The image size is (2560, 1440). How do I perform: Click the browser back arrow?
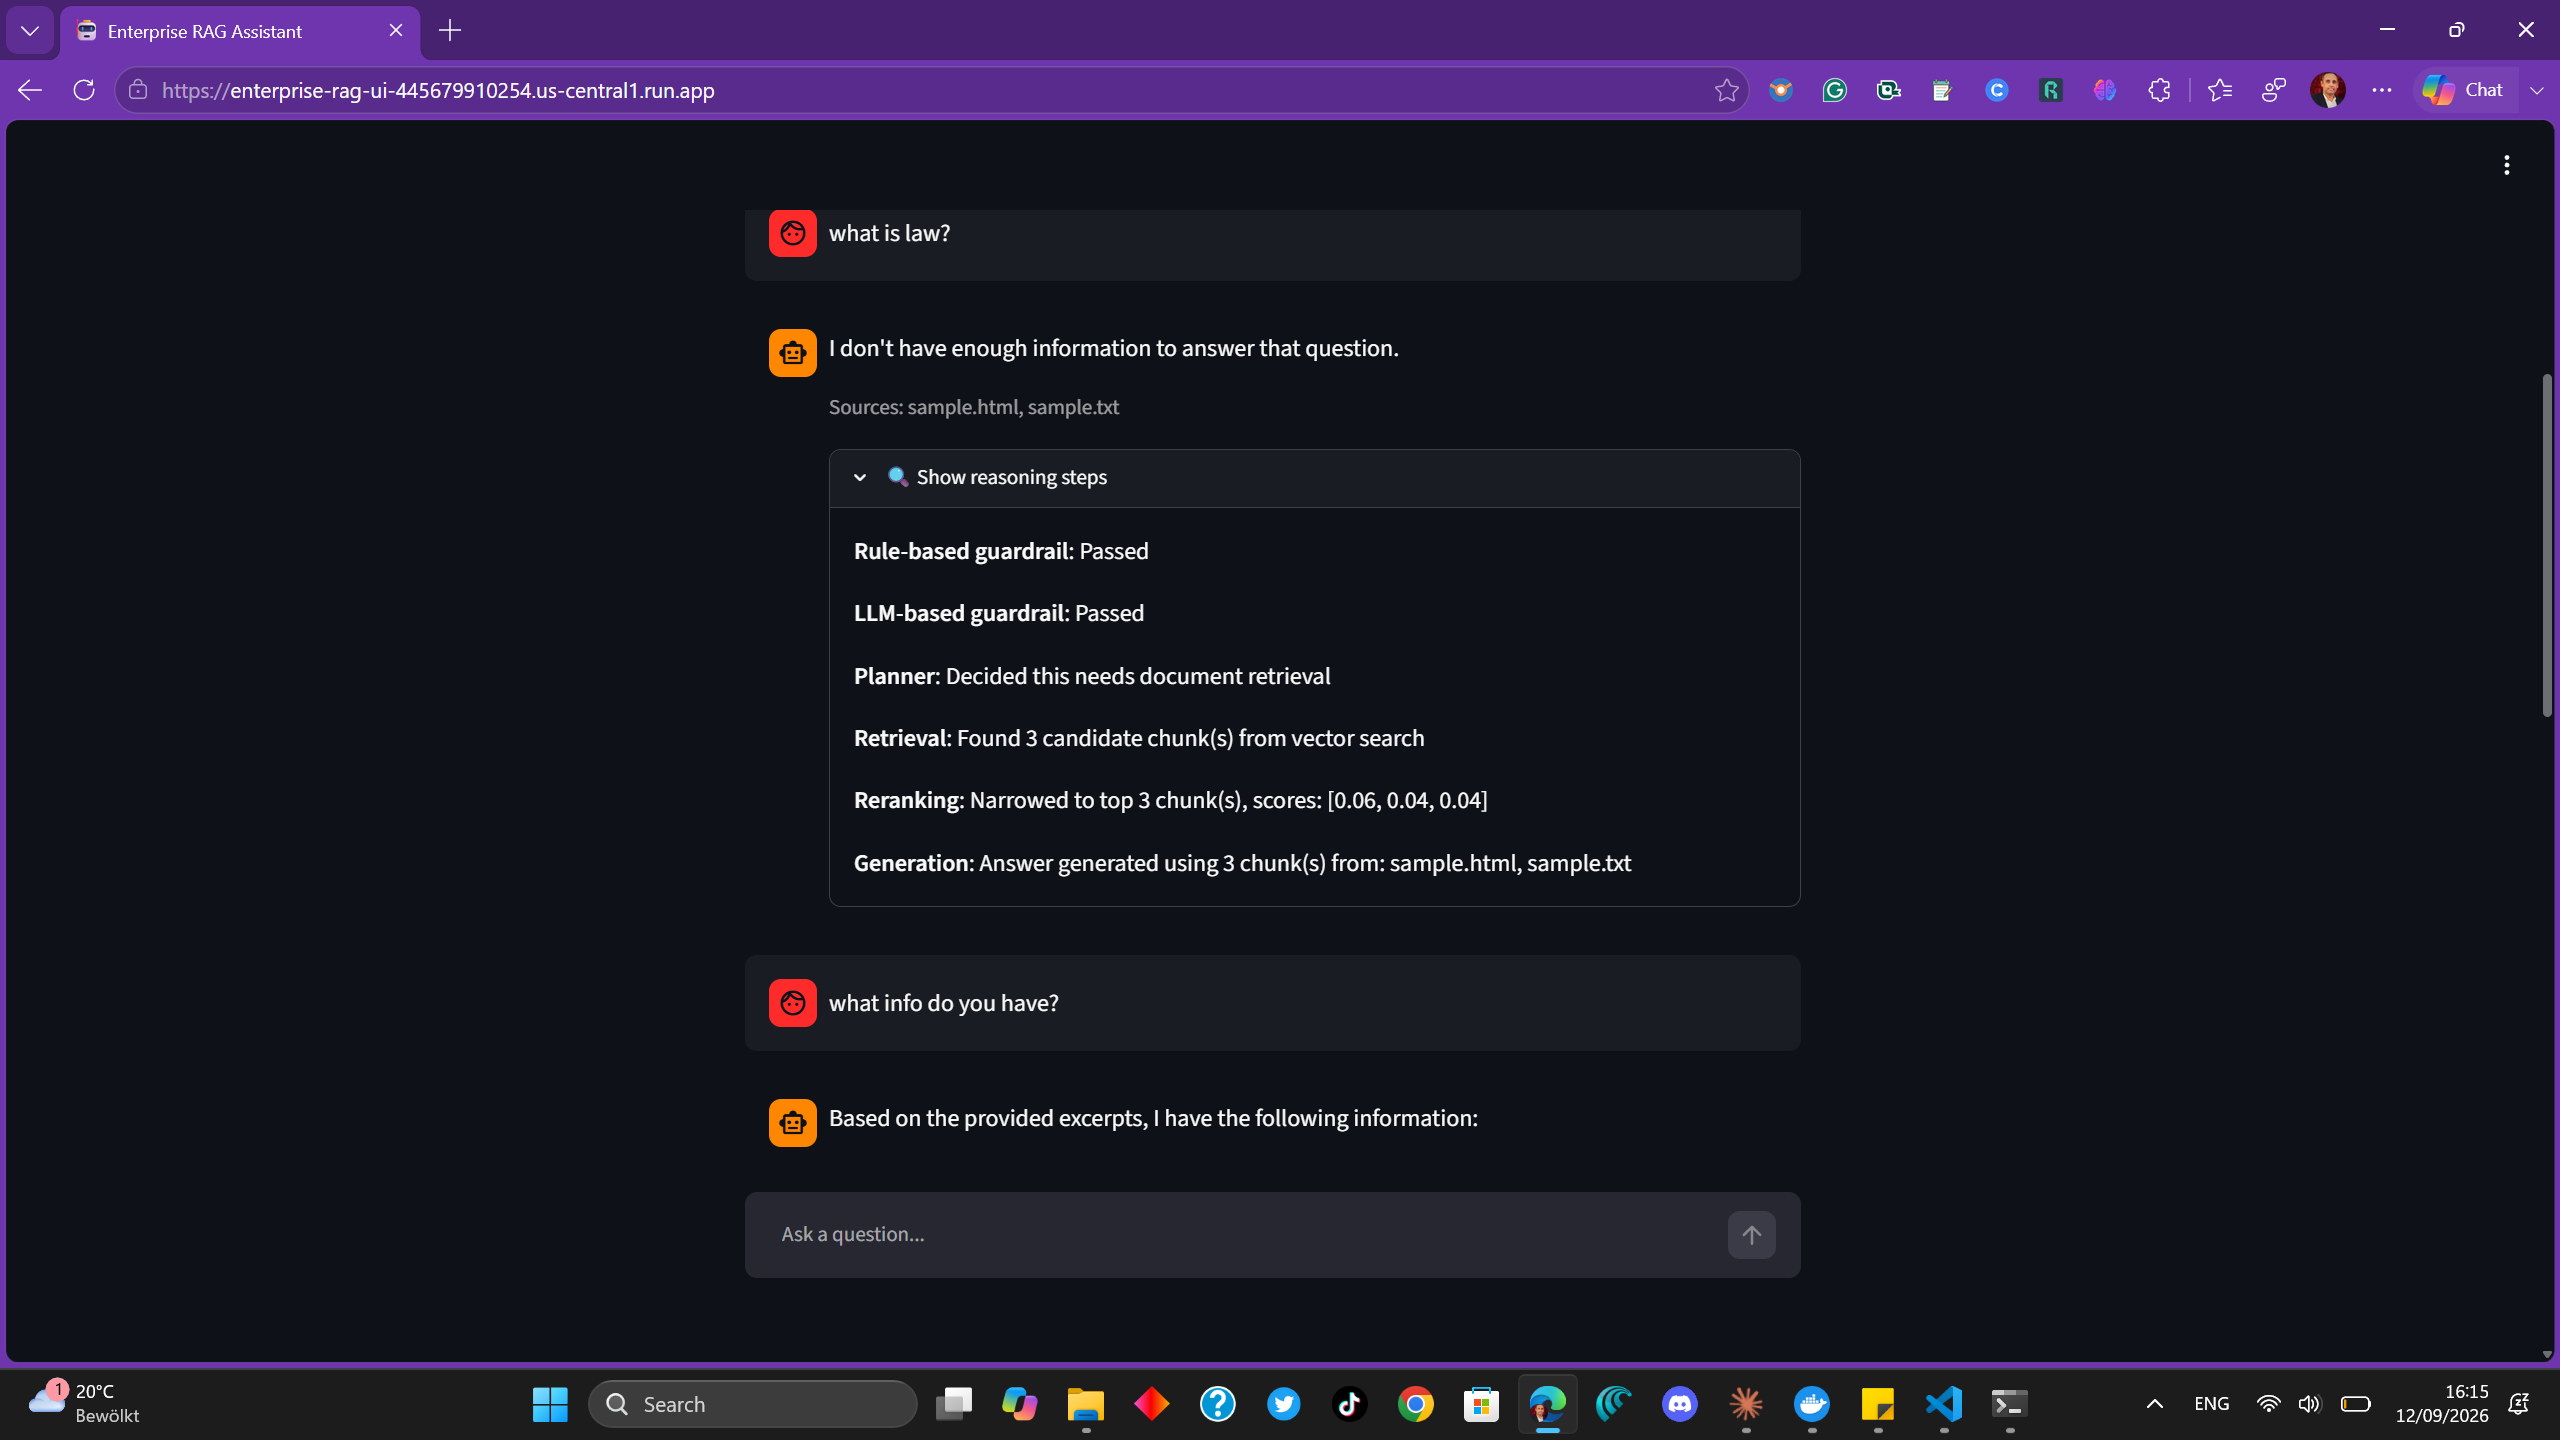click(30, 90)
